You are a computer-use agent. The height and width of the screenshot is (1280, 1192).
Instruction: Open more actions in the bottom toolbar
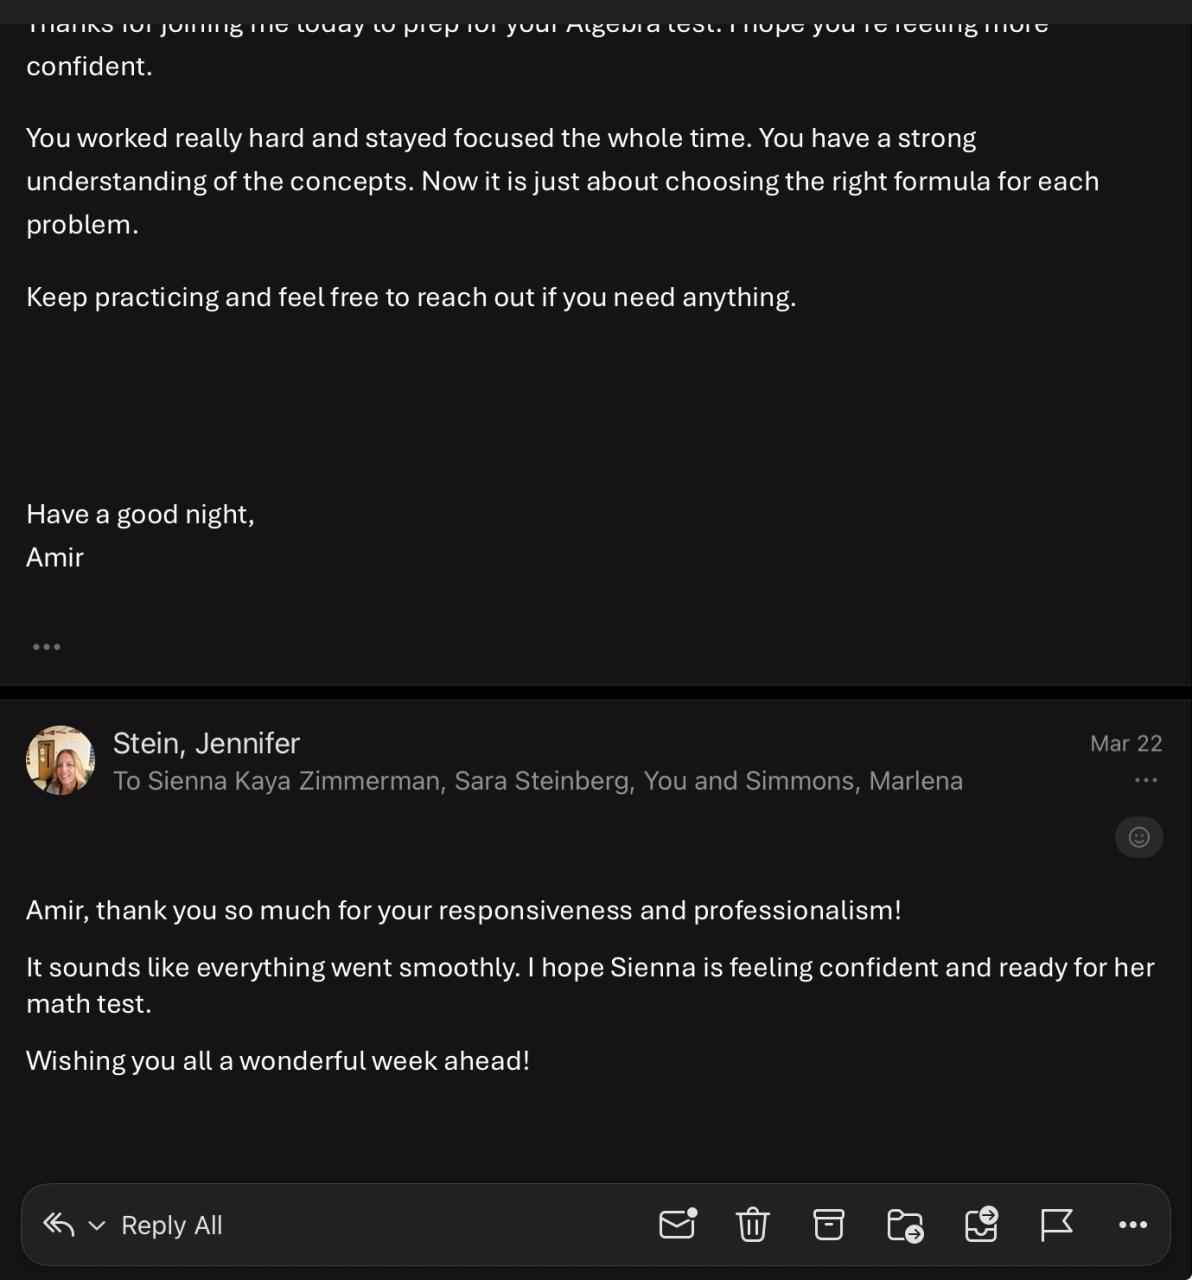click(1132, 1224)
